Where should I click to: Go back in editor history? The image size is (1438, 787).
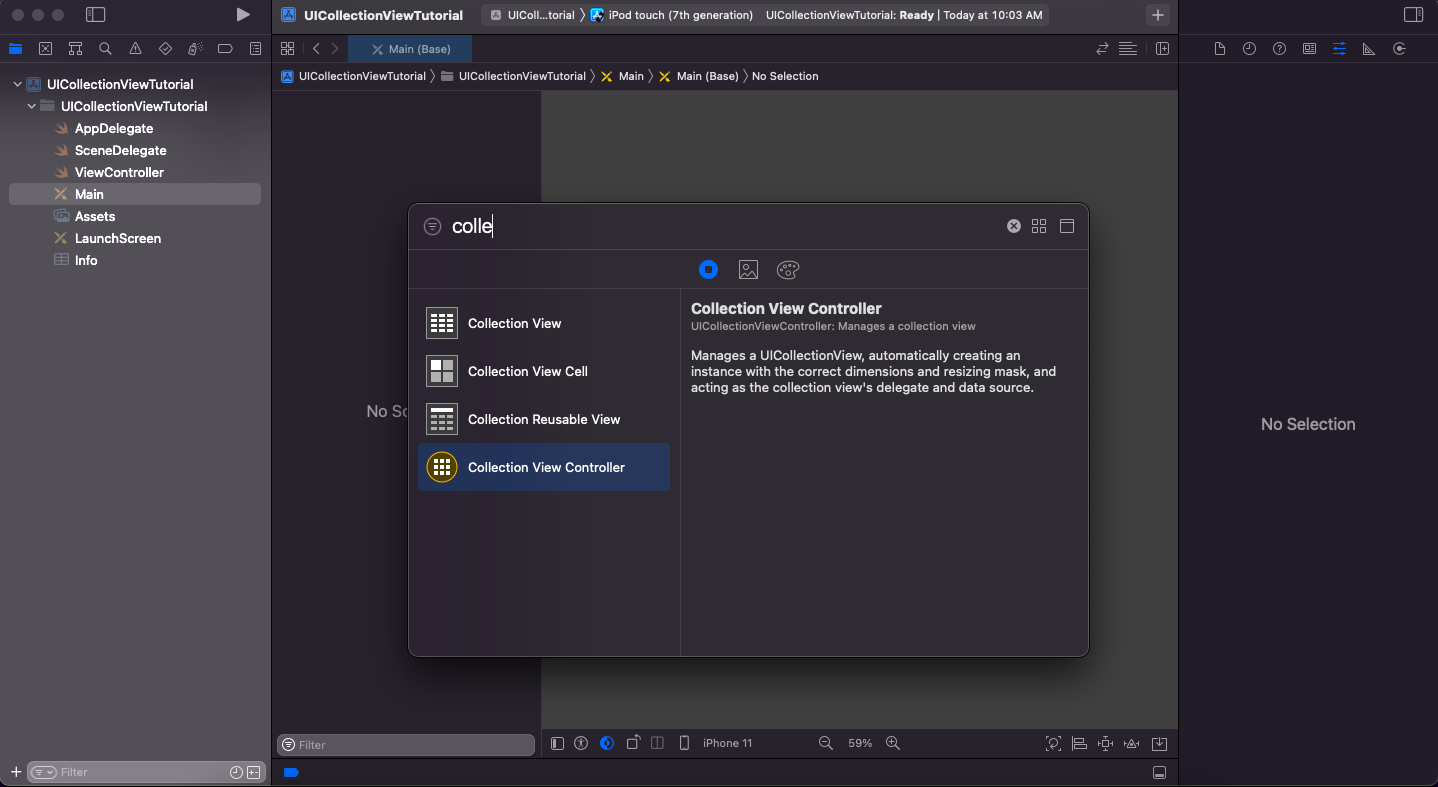pos(316,49)
